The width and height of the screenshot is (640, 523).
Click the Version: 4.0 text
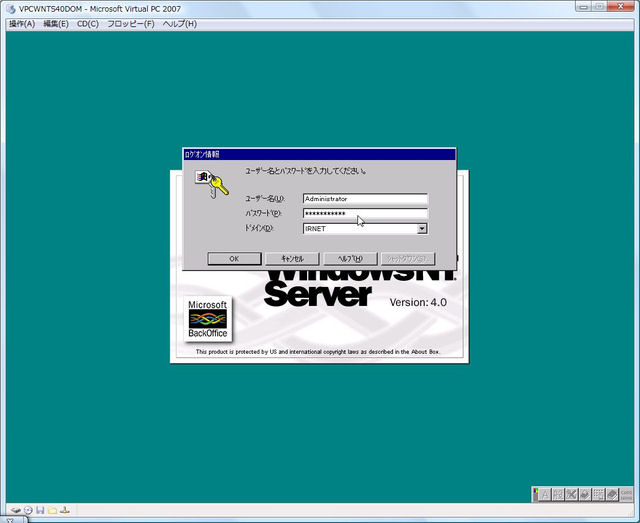click(x=418, y=303)
